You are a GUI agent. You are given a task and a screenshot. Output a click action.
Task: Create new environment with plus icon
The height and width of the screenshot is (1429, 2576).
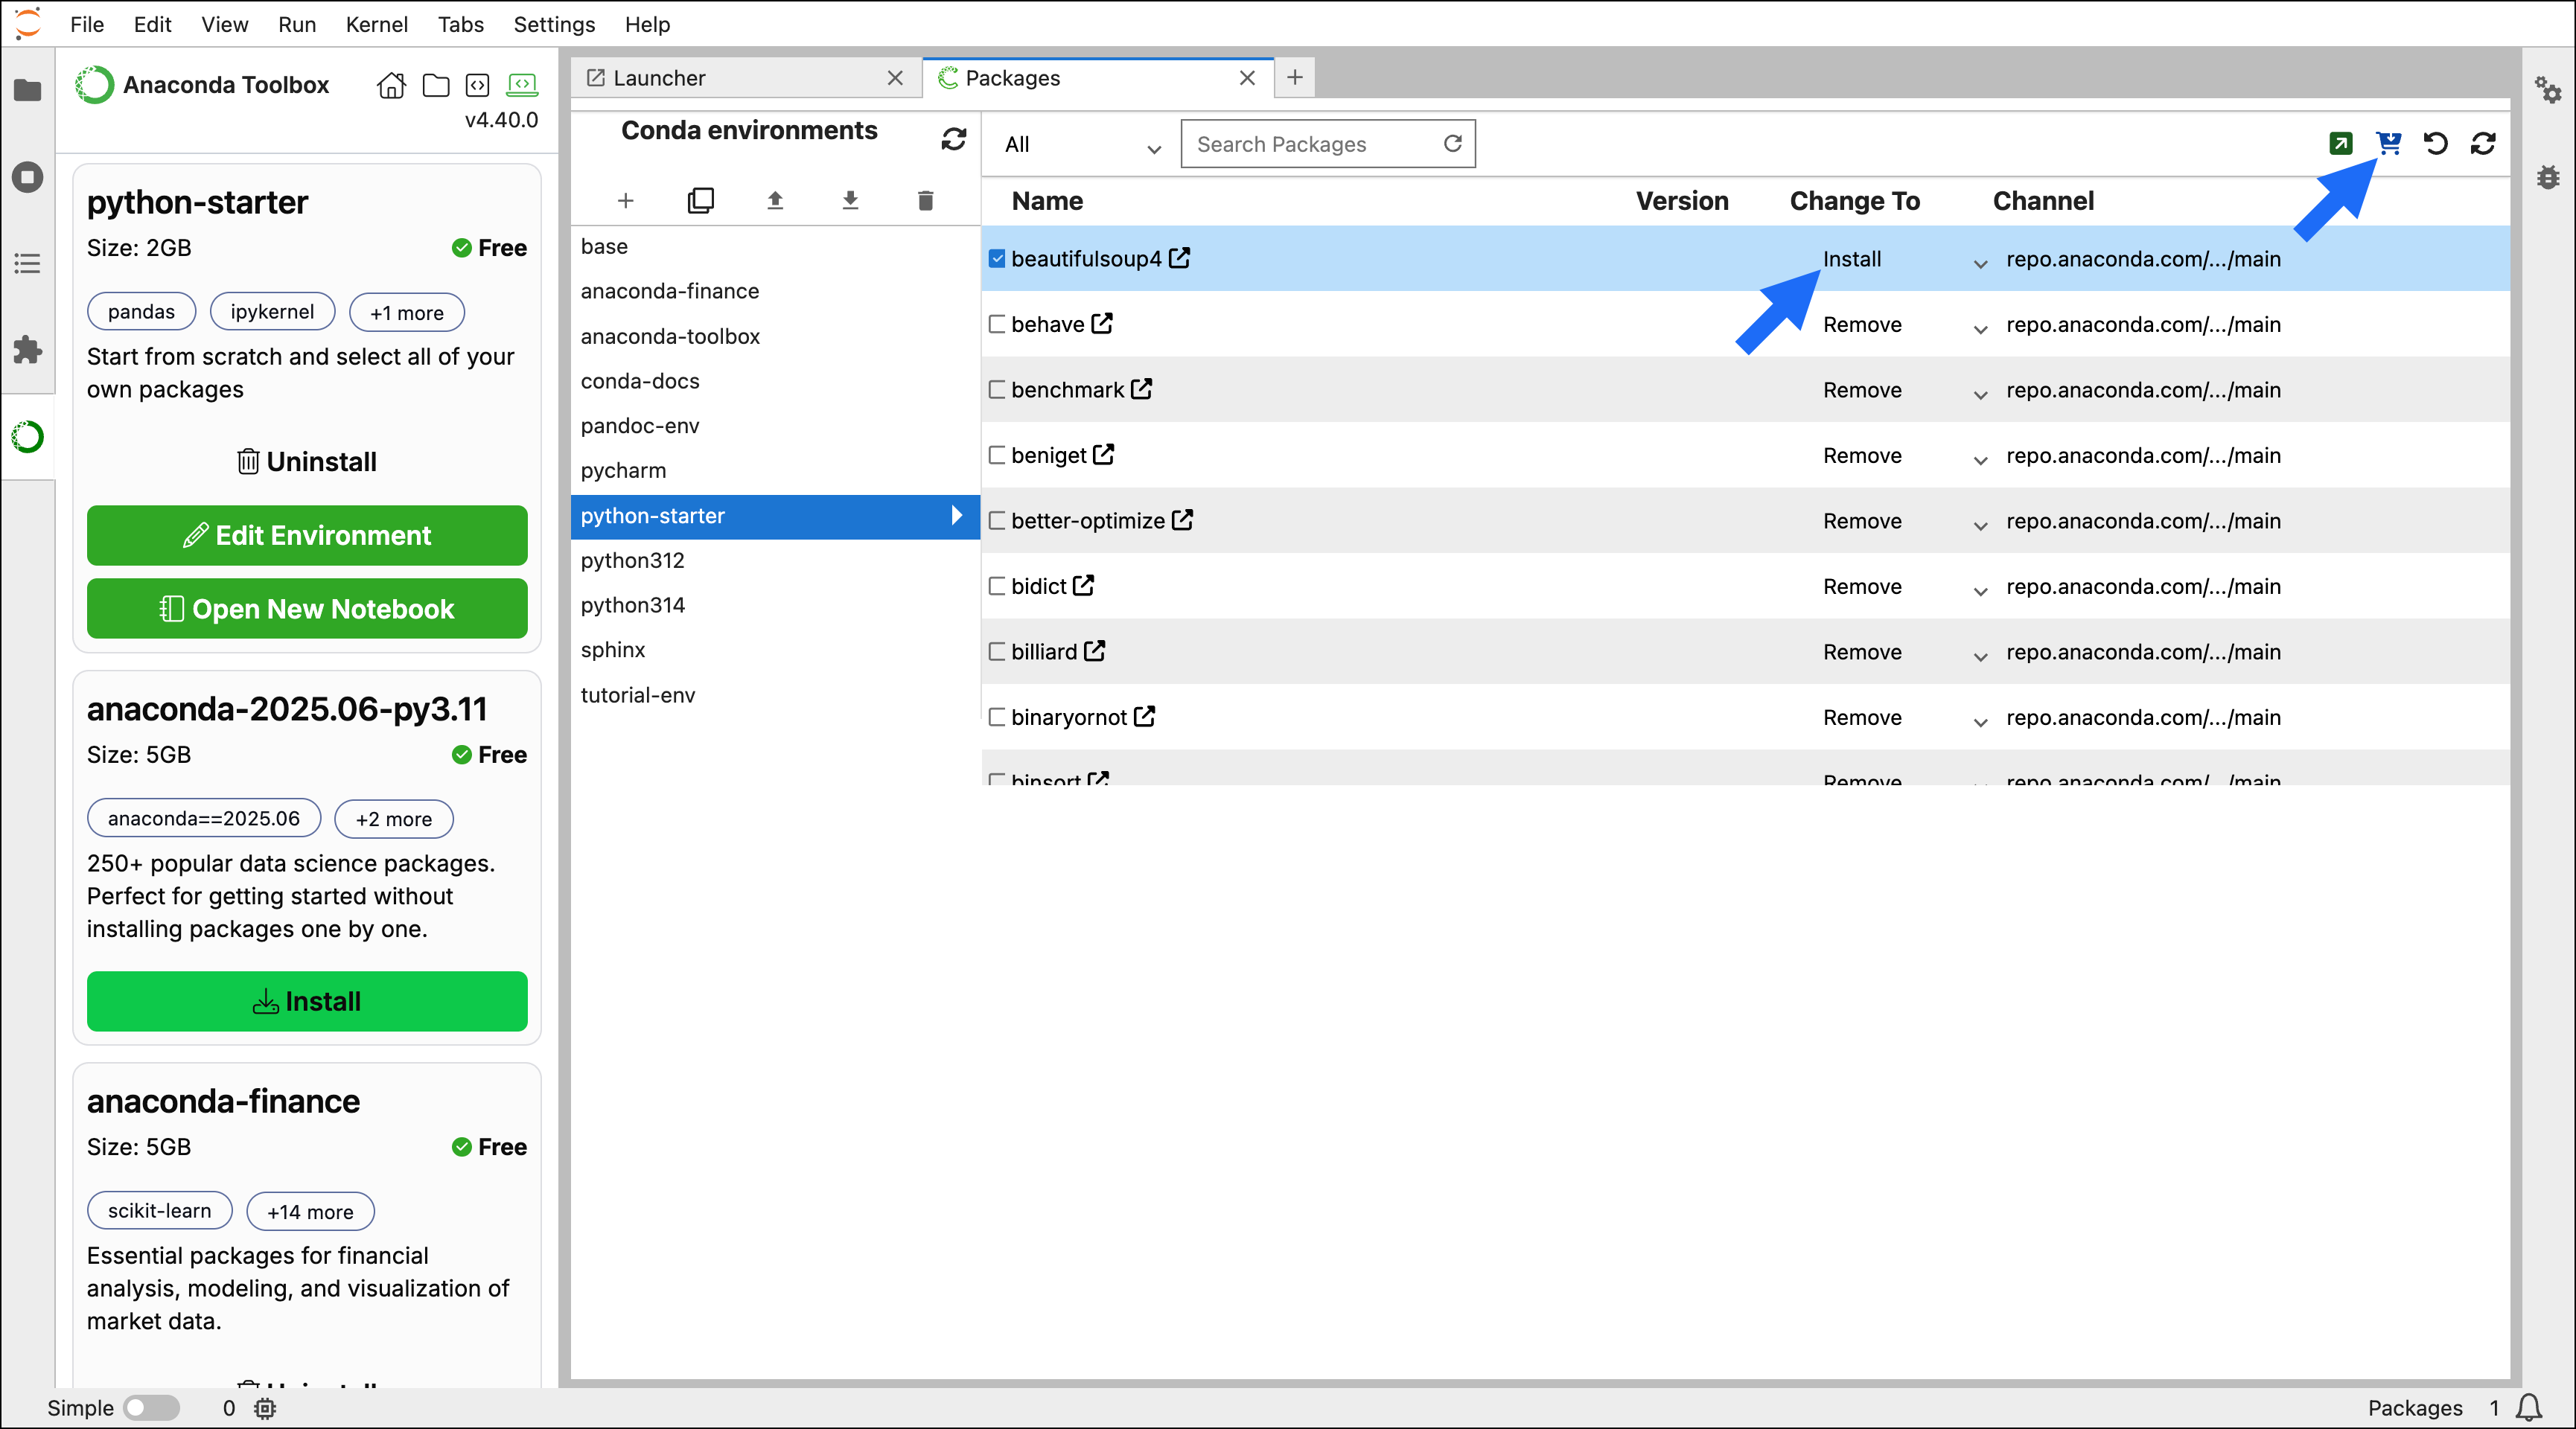(x=625, y=200)
